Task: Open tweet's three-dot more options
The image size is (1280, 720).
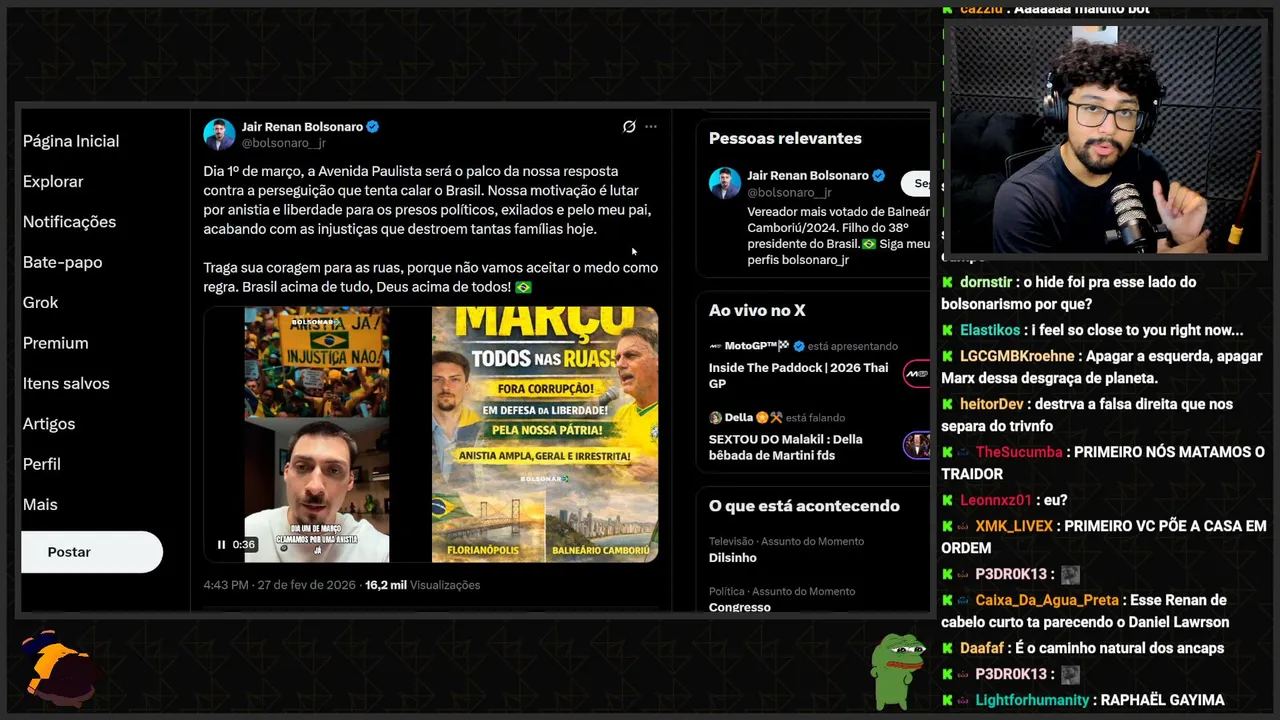Action: (x=651, y=127)
